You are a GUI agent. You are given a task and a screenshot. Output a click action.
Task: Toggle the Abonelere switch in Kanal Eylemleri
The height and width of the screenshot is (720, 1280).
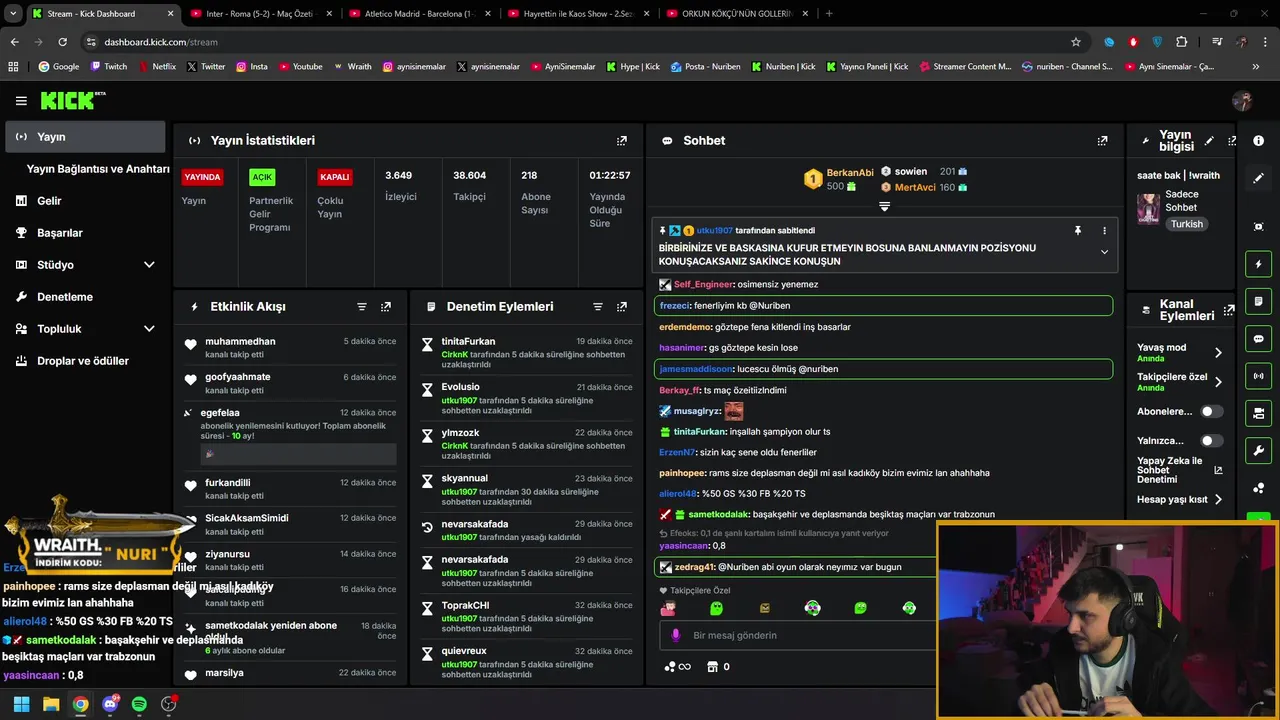1211,411
